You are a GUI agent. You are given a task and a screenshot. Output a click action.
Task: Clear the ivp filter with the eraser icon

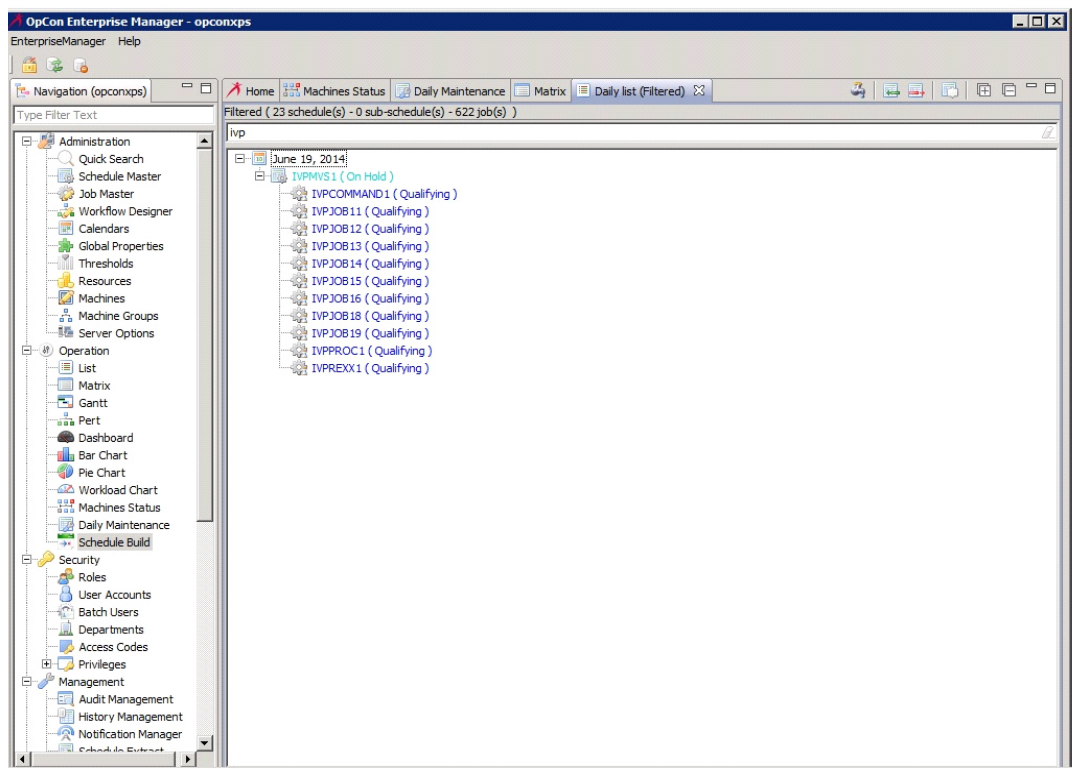(1048, 133)
